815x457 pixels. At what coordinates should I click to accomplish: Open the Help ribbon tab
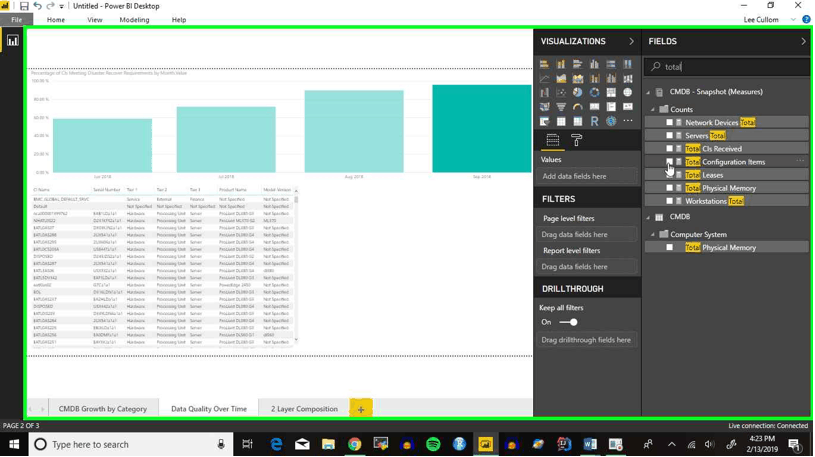point(179,20)
